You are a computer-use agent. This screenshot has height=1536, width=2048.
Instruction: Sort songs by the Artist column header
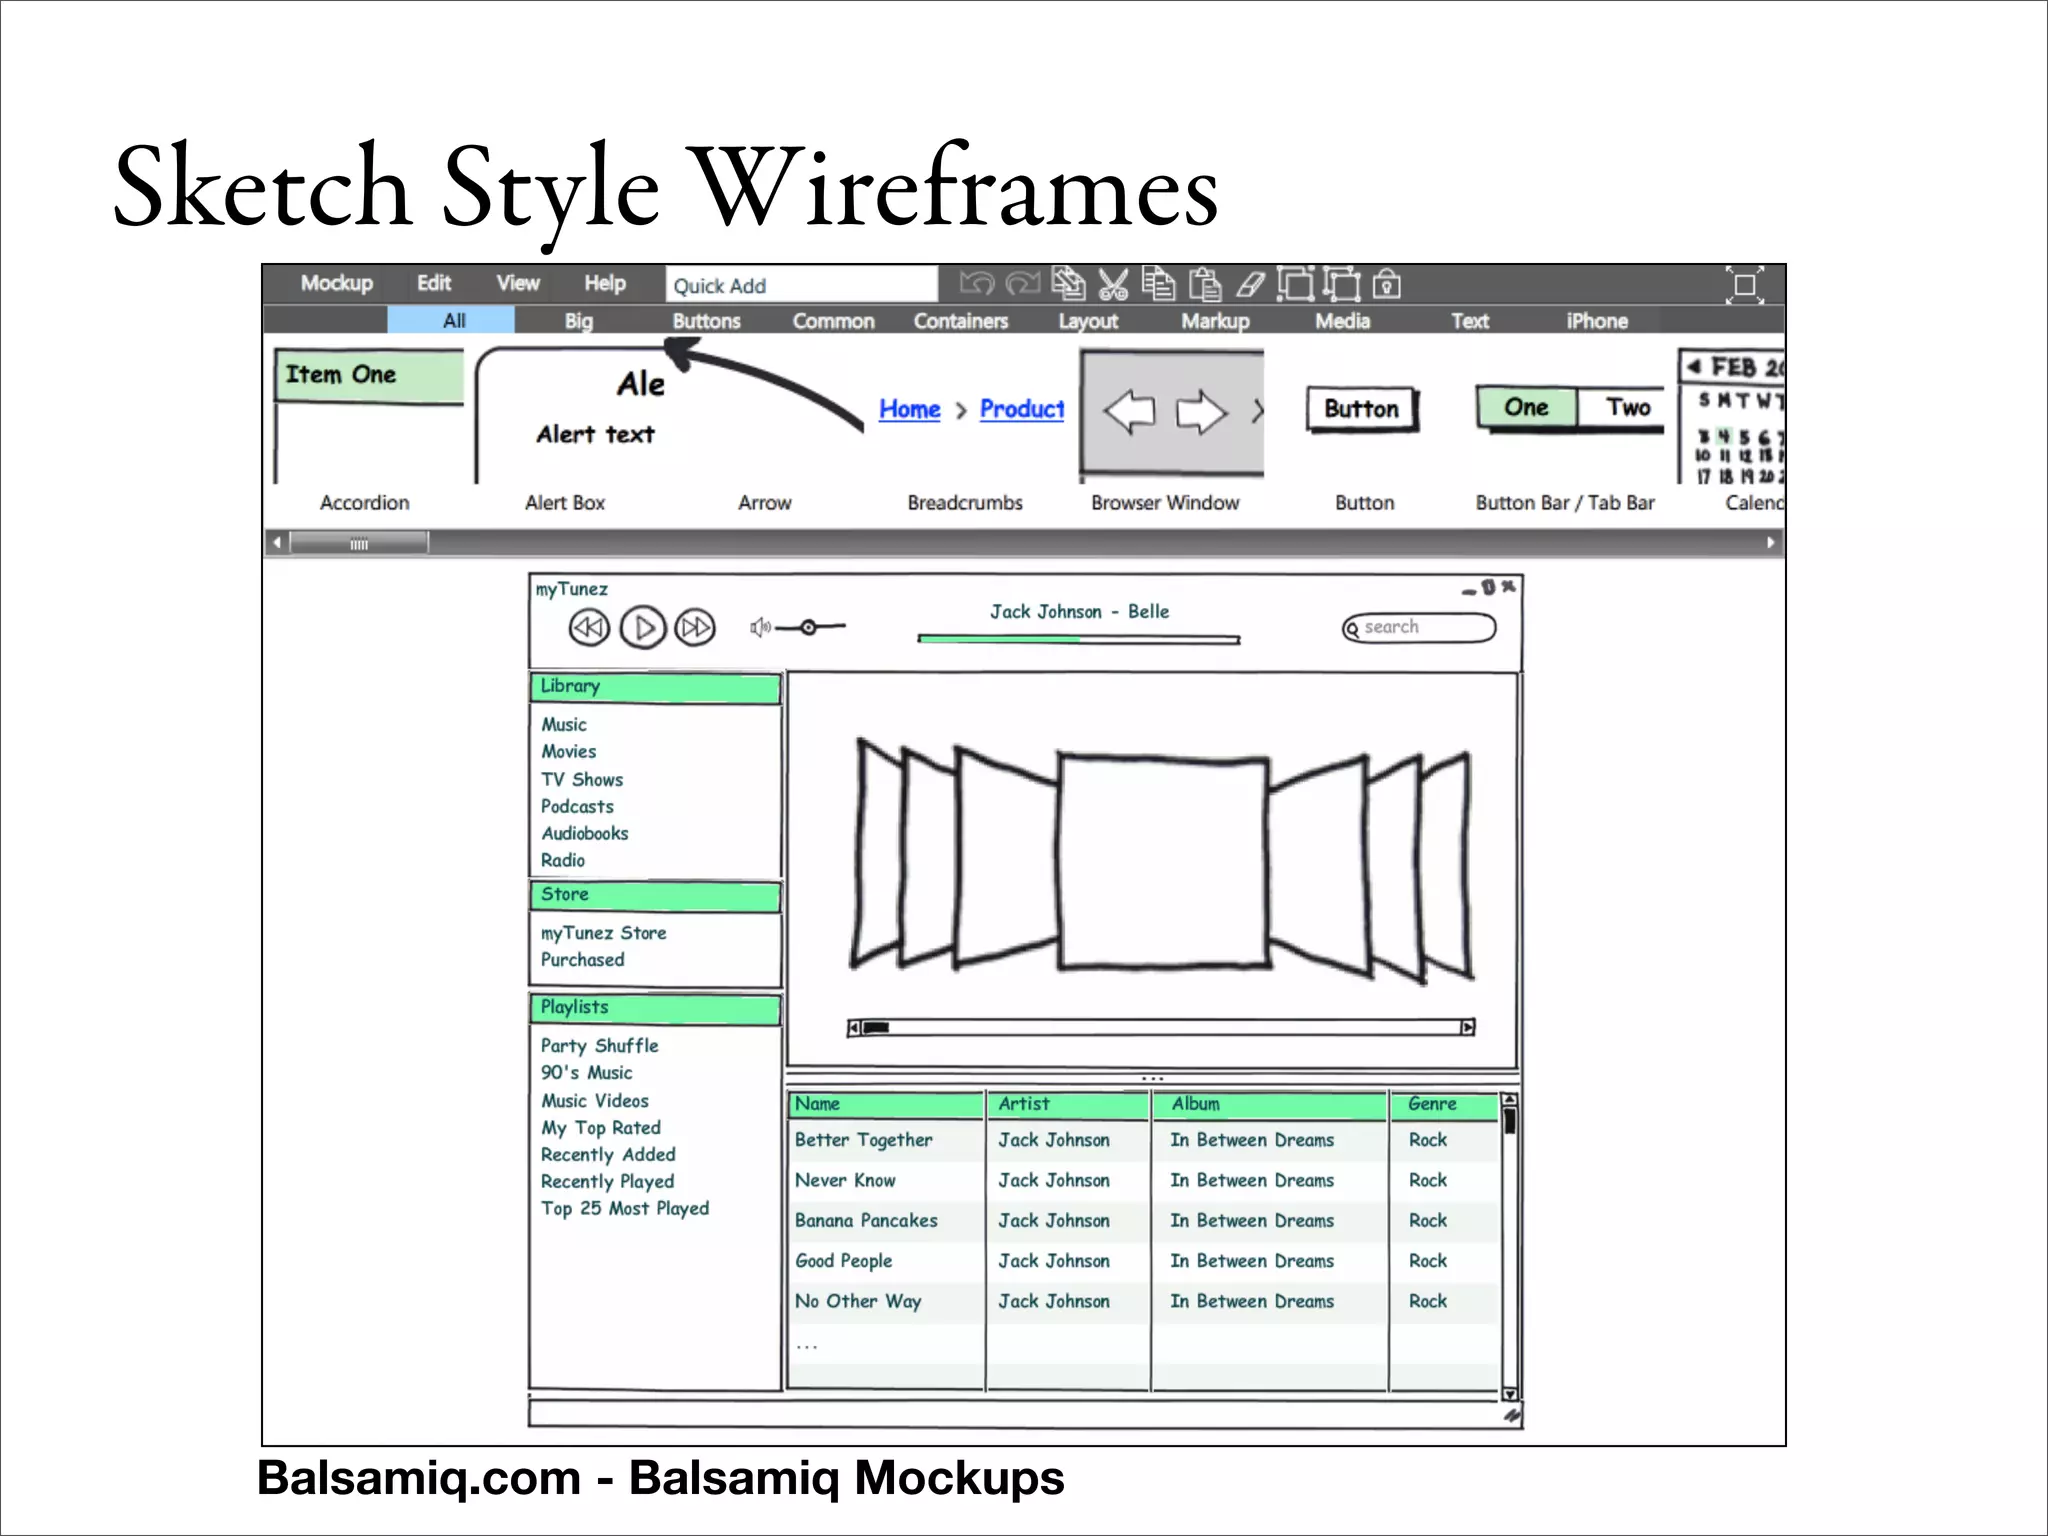tap(1067, 1104)
